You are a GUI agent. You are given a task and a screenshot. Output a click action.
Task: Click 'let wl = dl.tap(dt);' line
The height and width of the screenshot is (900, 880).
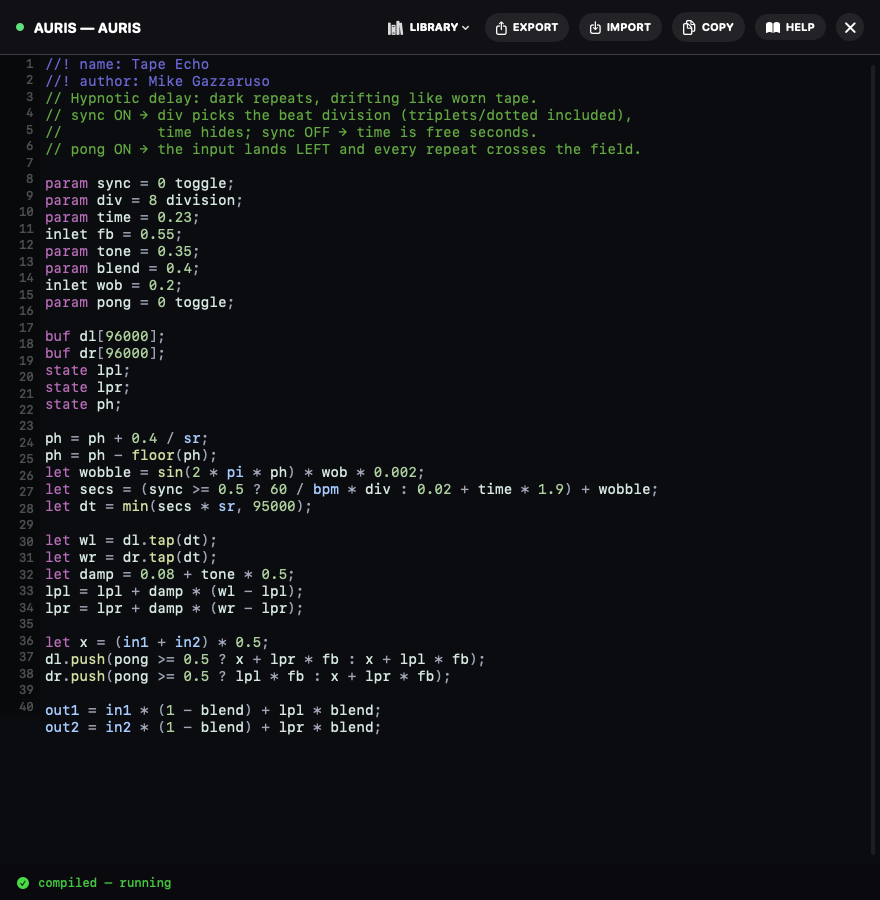(x=131, y=541)
